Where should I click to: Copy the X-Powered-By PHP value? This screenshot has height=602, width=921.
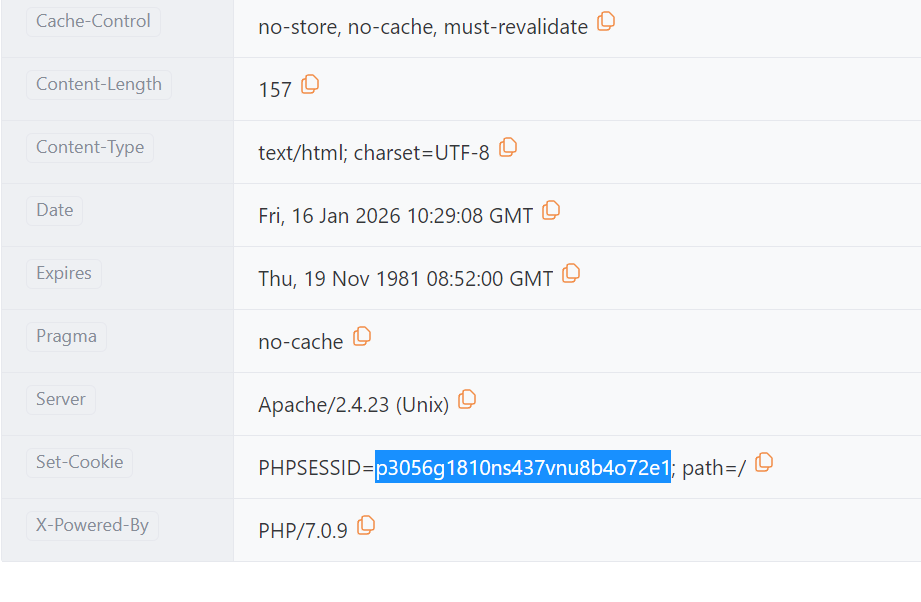click(x=365, y=526)
